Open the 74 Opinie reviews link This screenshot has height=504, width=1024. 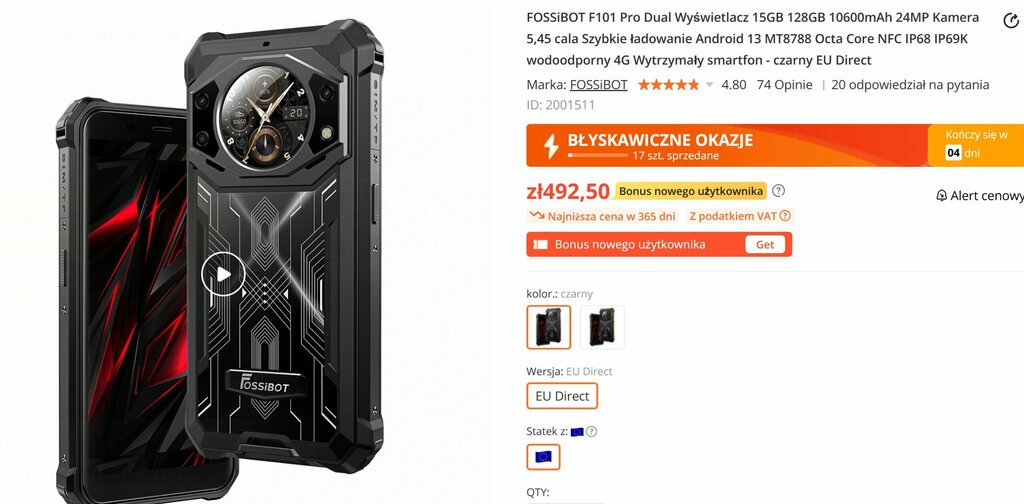(784, 85)
